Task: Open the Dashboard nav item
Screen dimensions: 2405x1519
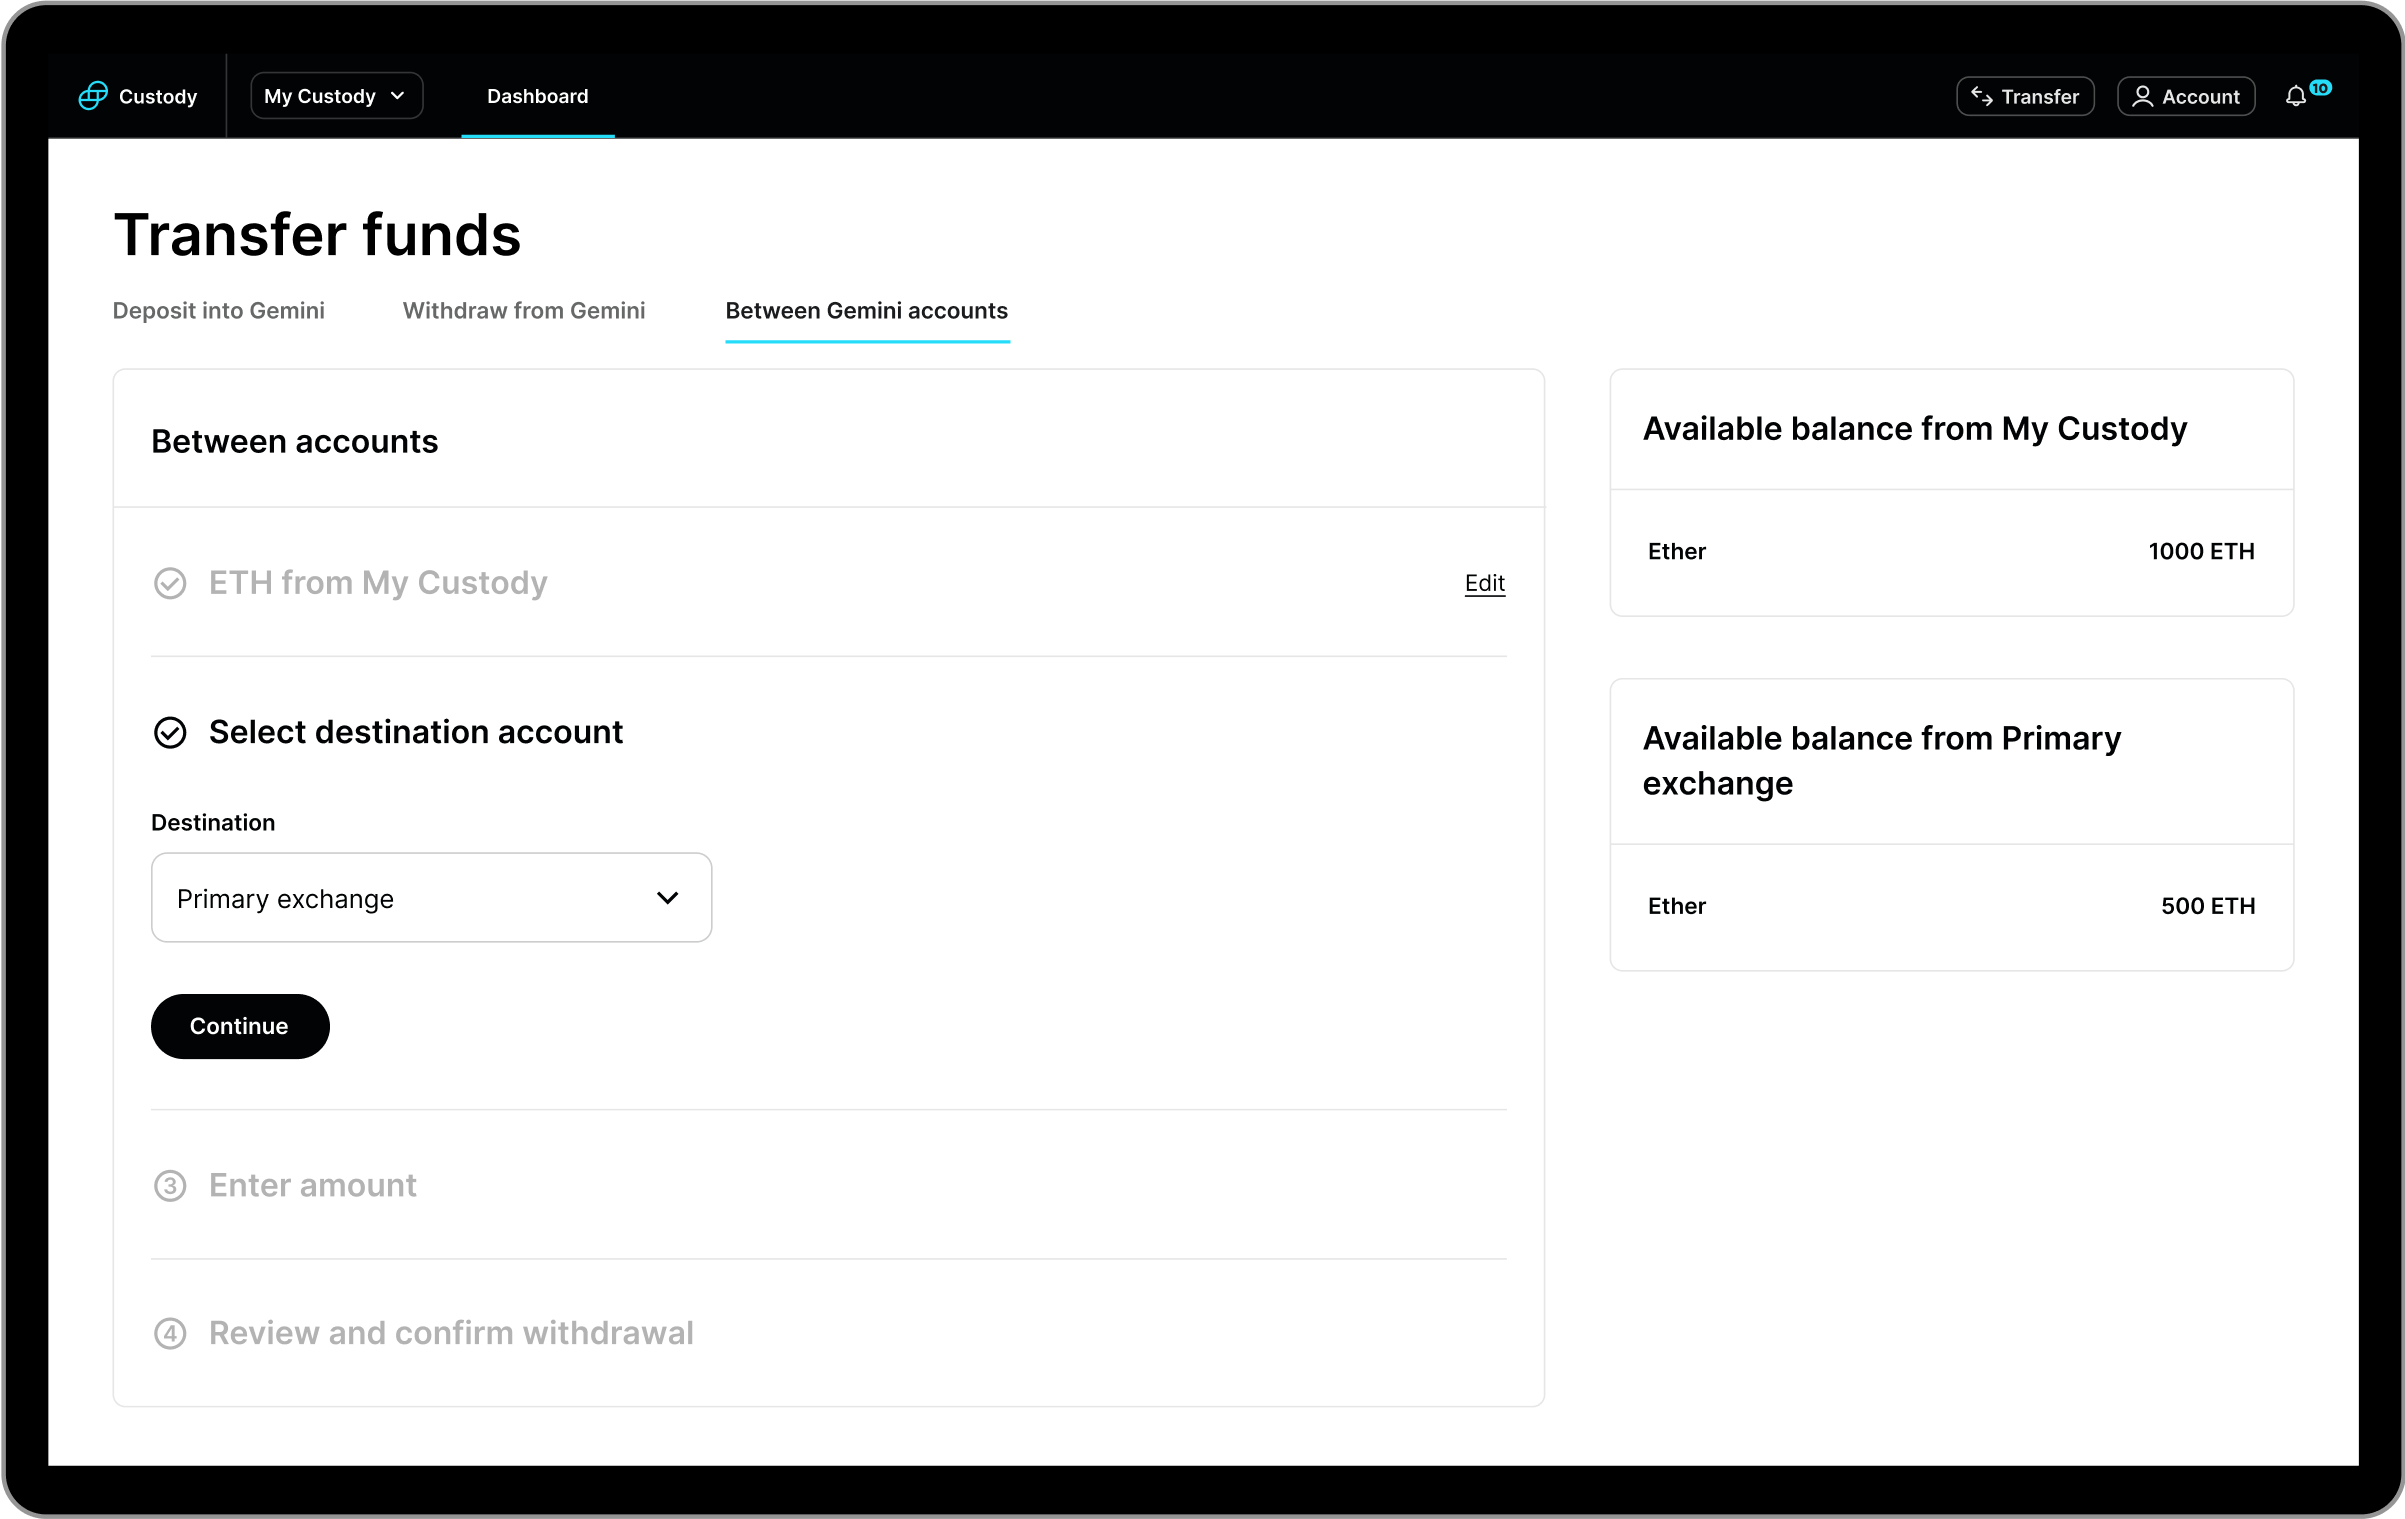Action: tap(537, 96)
